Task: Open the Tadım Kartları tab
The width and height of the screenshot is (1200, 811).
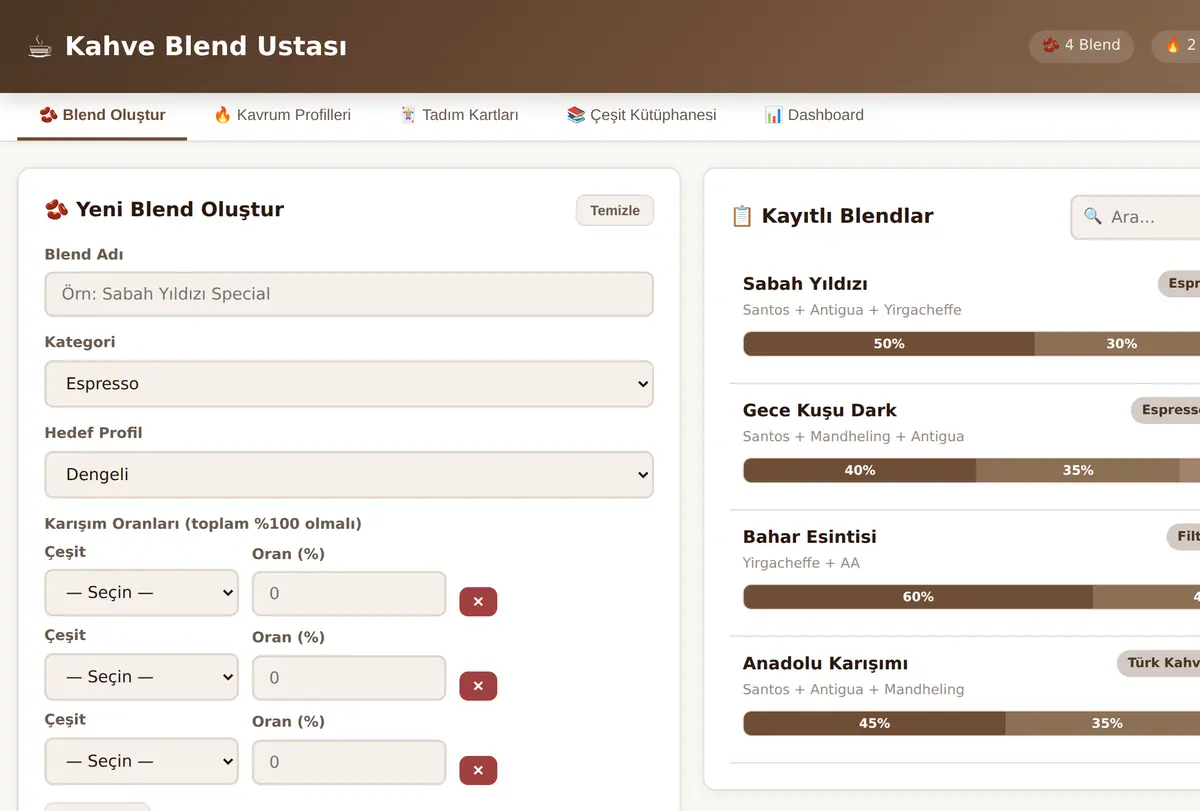Action: [459, 115]
